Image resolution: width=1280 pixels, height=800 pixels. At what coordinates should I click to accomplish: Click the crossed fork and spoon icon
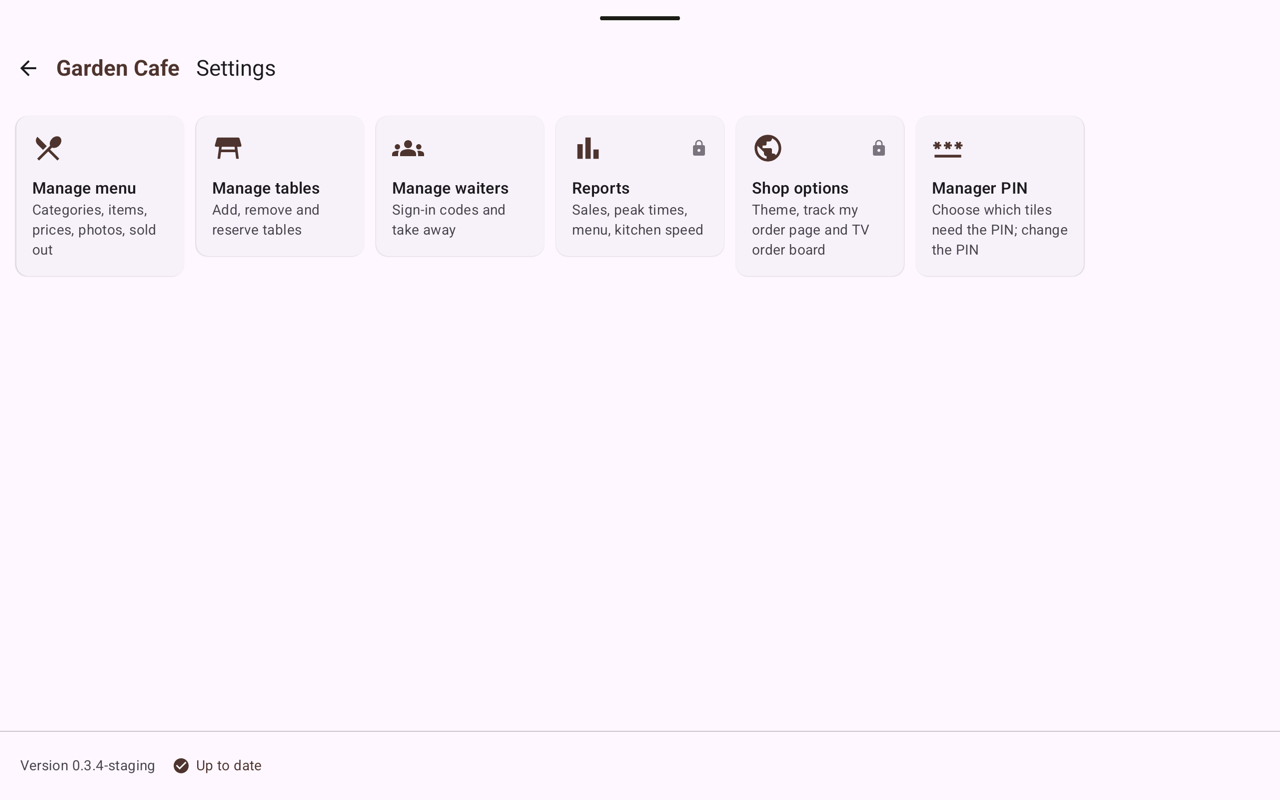(48, 148)
